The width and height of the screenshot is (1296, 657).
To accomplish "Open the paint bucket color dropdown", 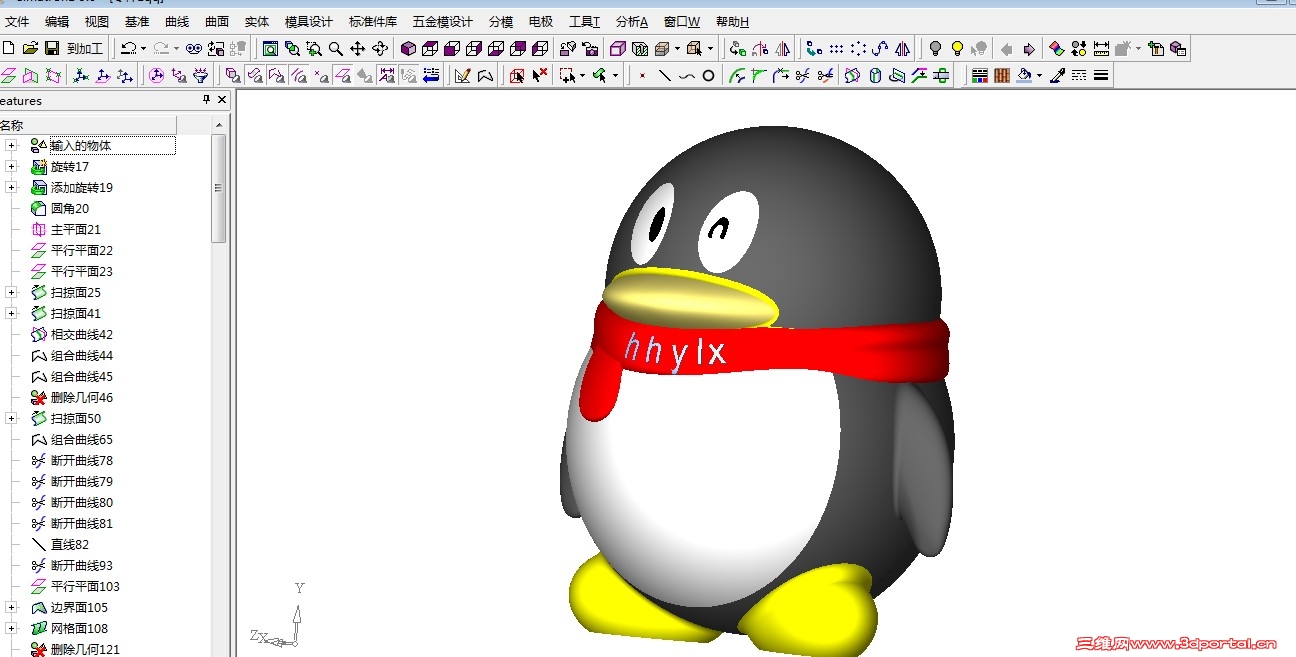I will pyautogui.click(x=1039, y=75).
